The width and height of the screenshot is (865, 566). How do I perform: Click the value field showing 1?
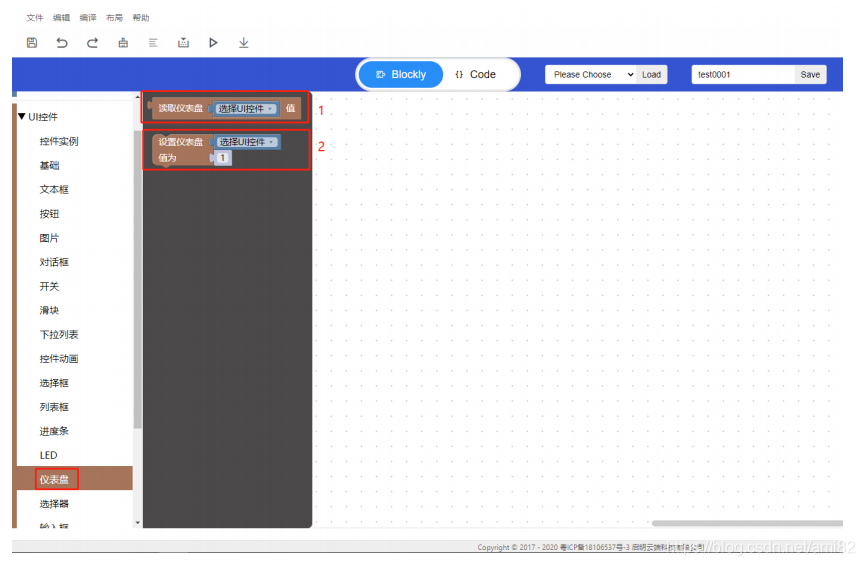(x=223, y=158)
